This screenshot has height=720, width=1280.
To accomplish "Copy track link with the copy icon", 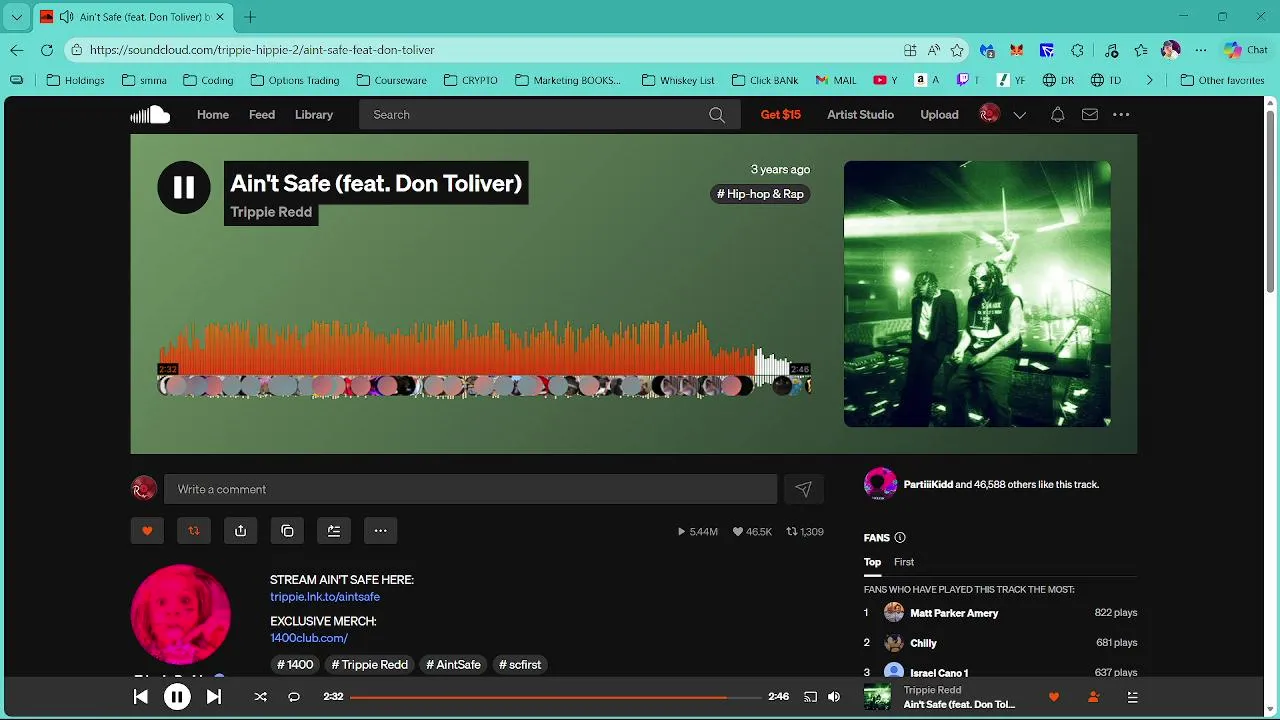I will 287,531.
